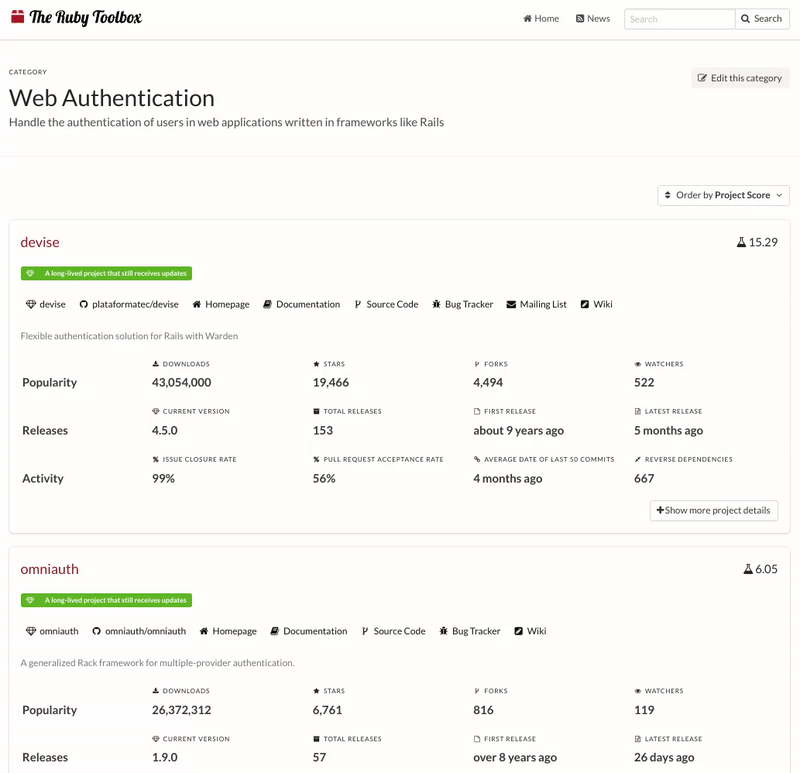Click devise issue closure rate 99%

tap(163, 479)
